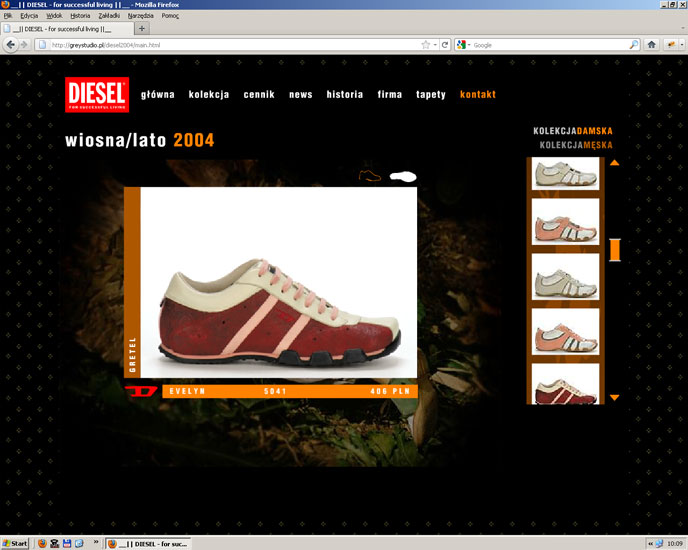
Task: Select the second pink shoe thumbnail
Action: coord(565,222)
